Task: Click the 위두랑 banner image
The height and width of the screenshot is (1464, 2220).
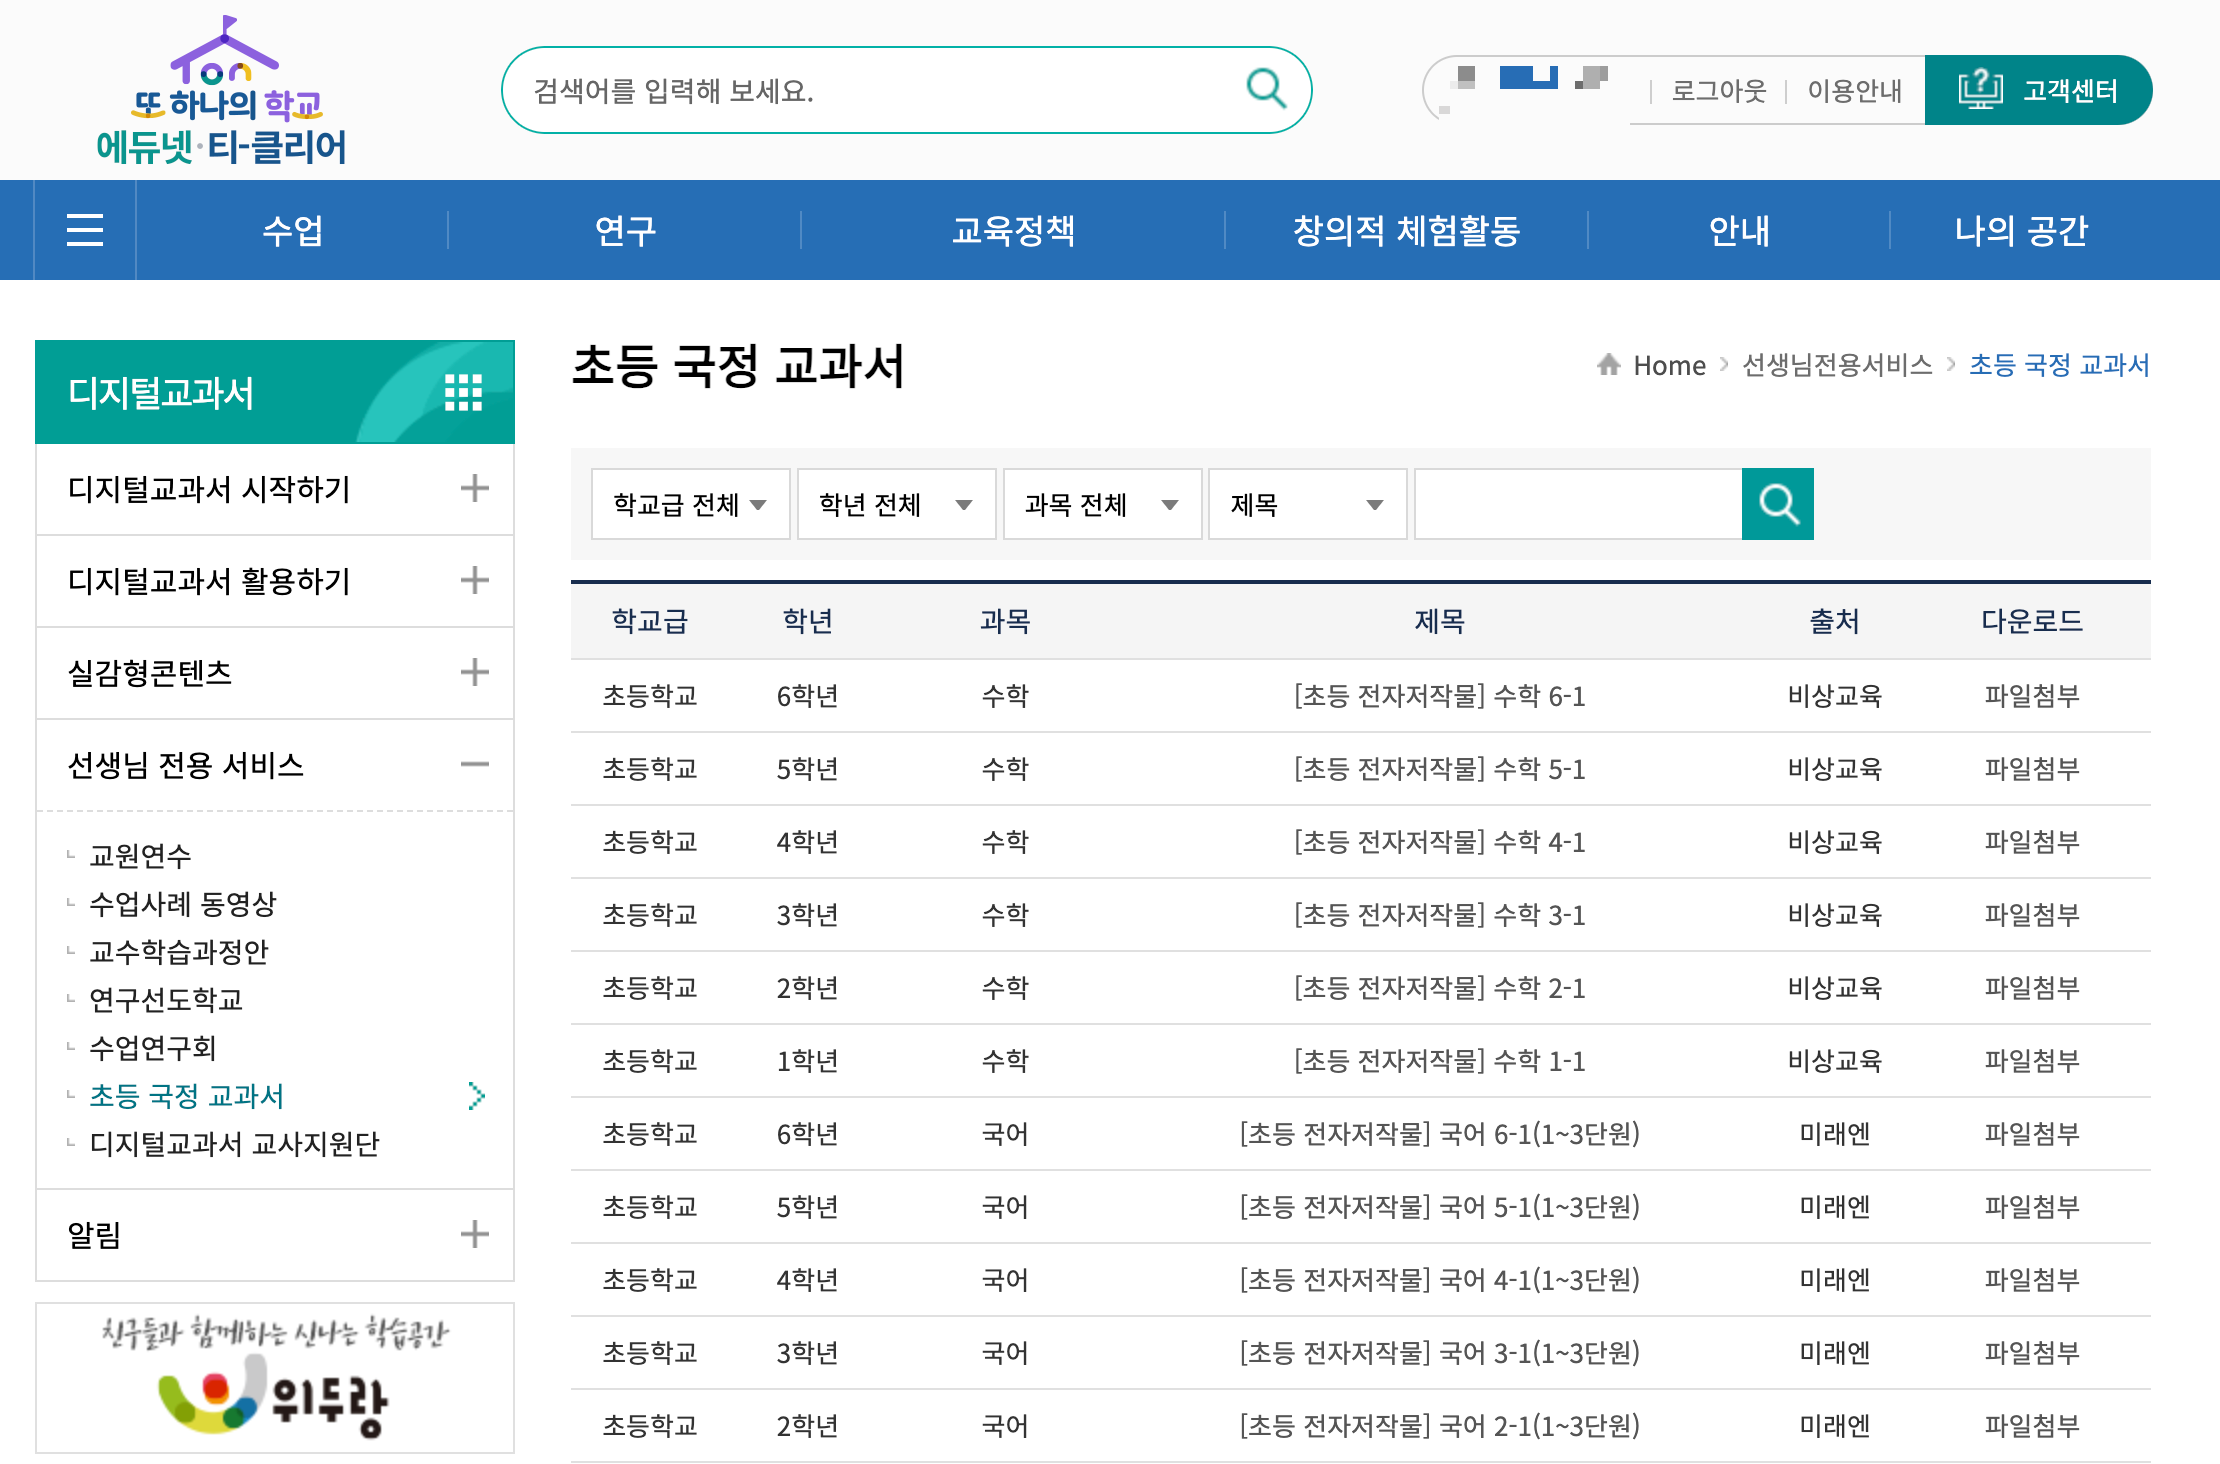Action: pos(275,1378)
